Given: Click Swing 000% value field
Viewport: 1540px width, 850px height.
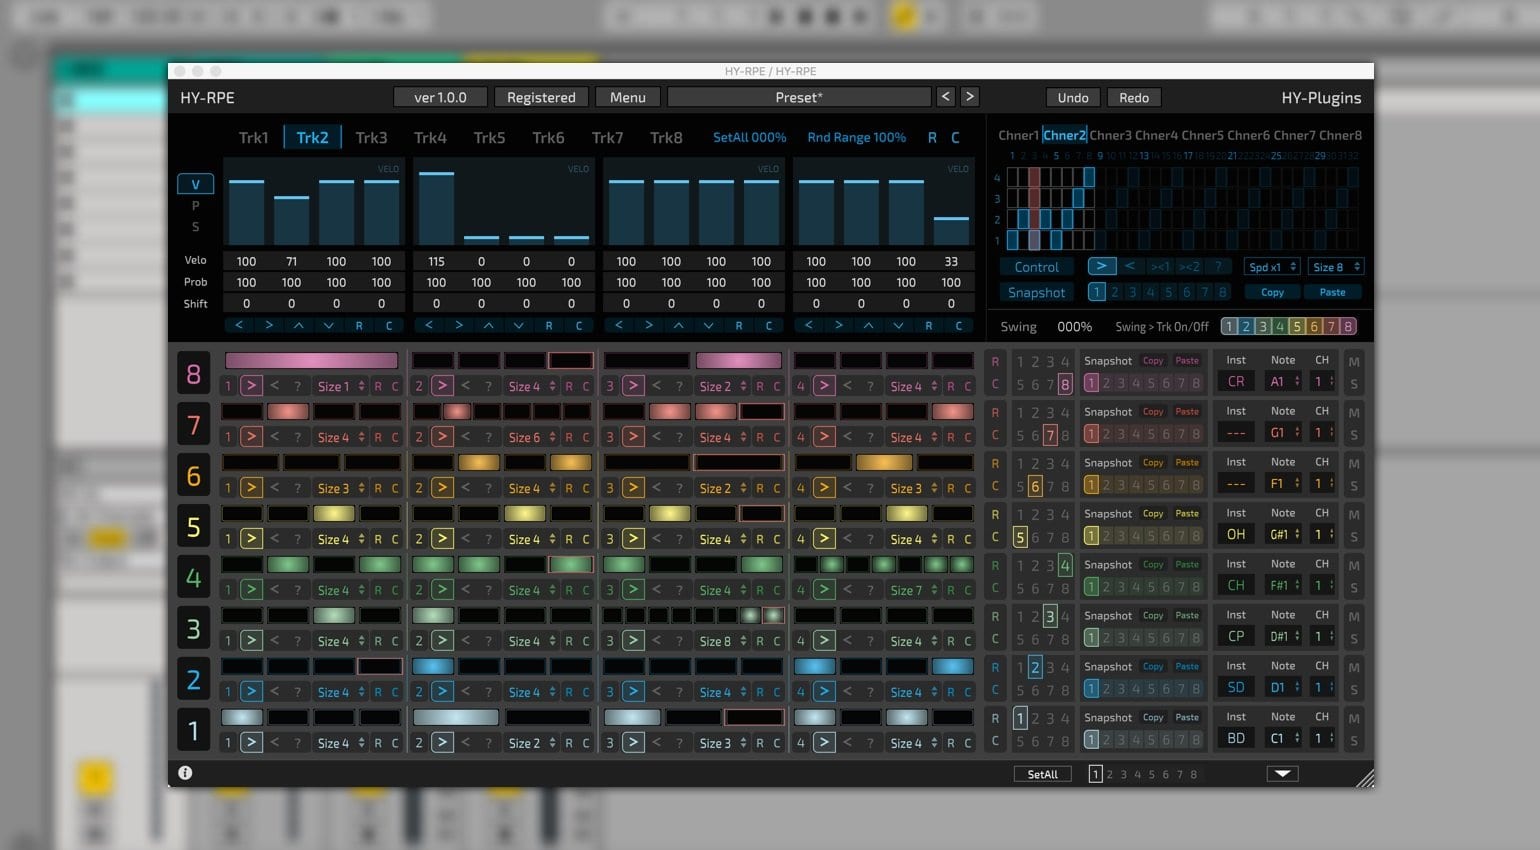Looking at the screenshot, I should coord(1074,326).
